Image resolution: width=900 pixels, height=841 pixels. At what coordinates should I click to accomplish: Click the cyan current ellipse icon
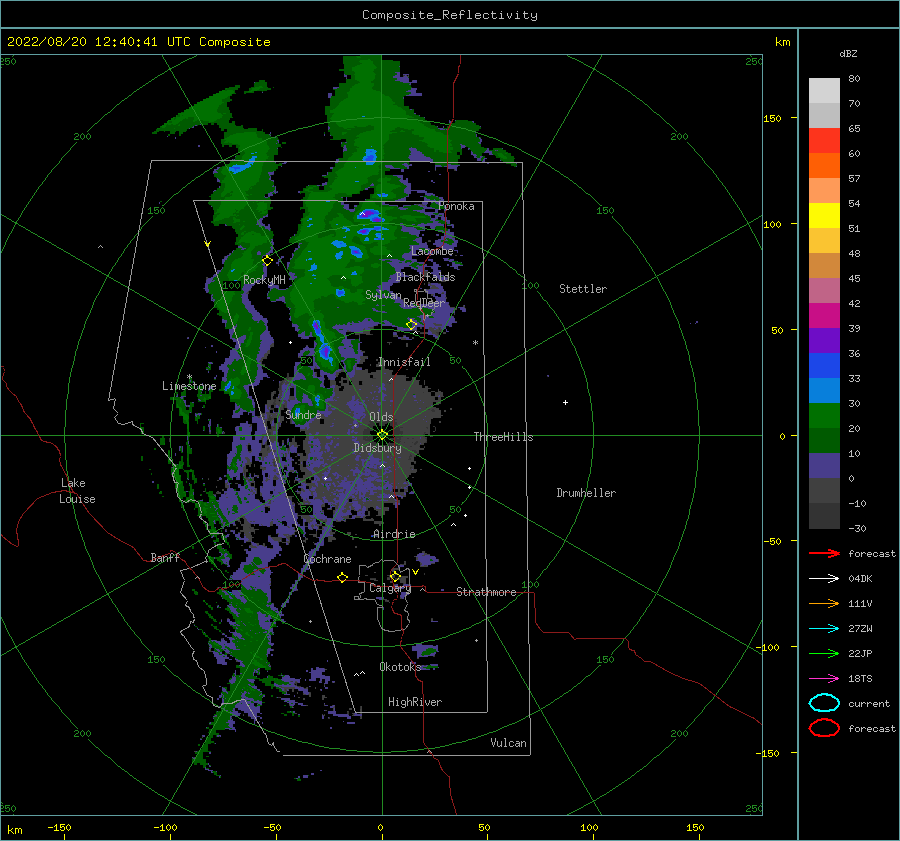pos(824,703)
